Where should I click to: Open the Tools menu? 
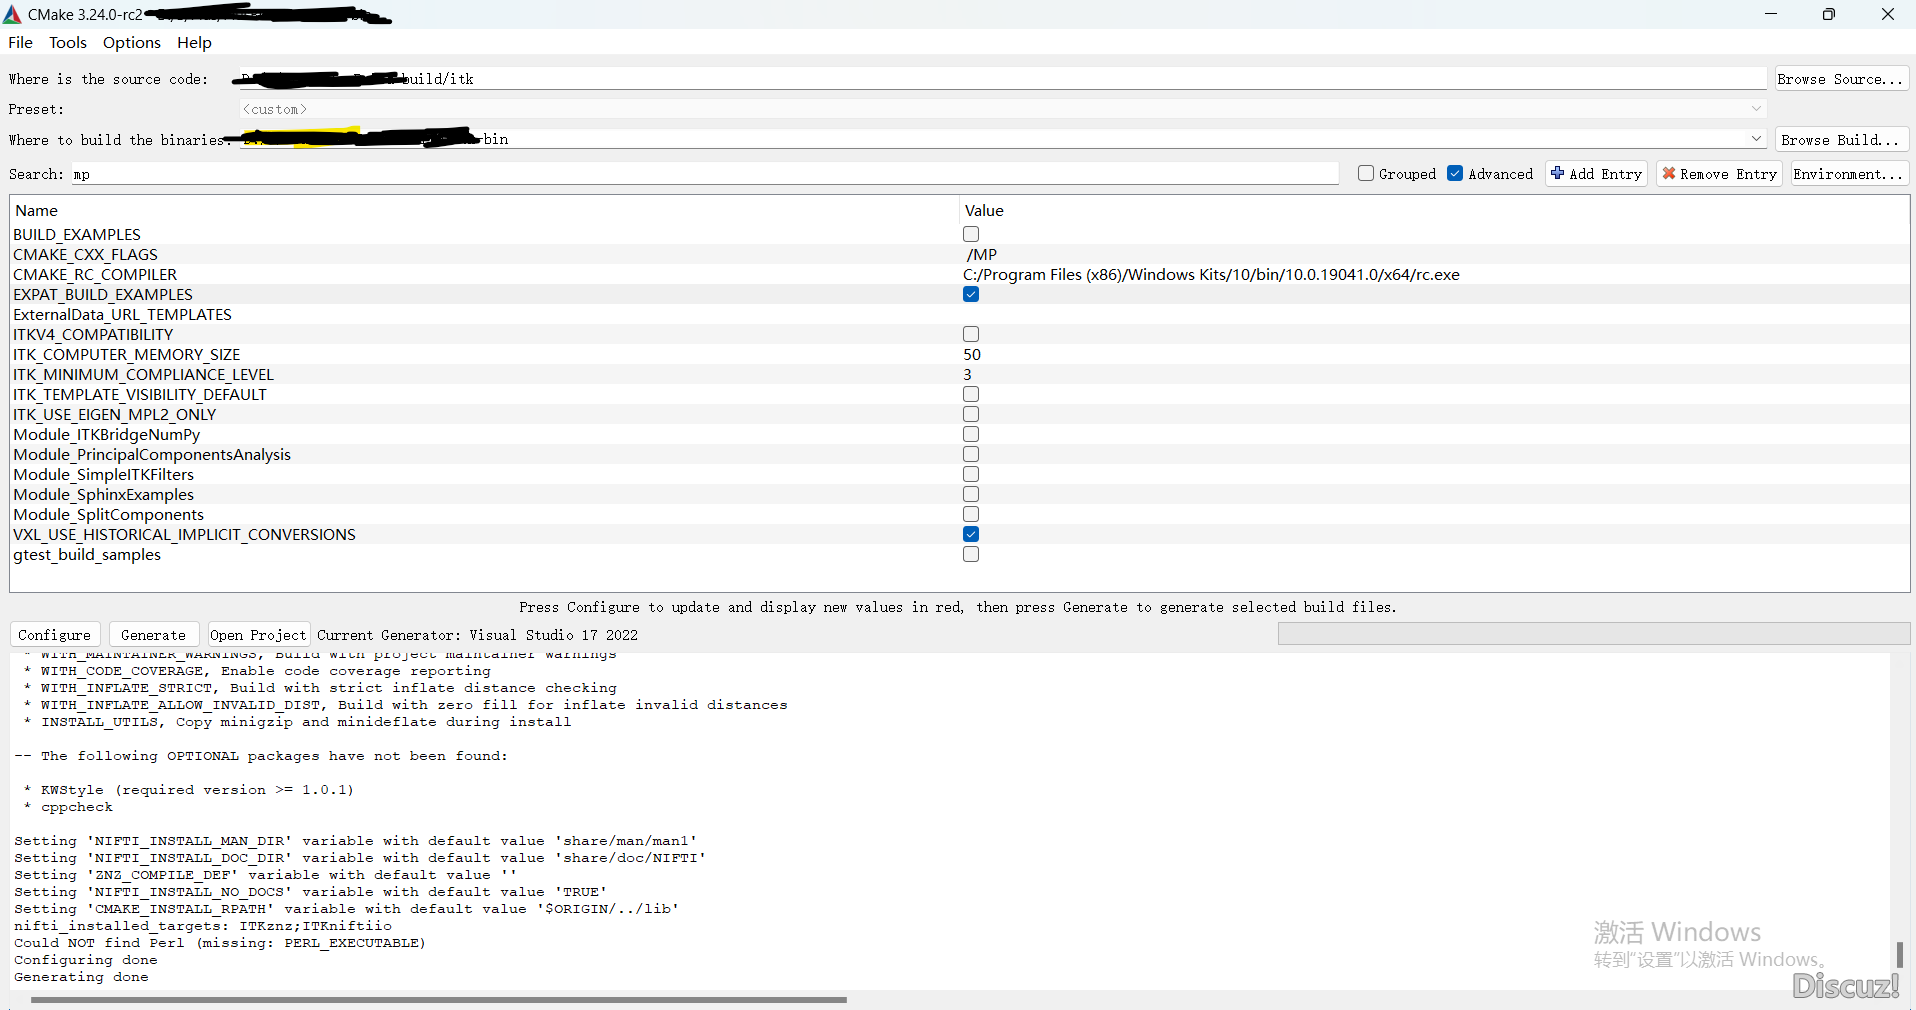68,42
